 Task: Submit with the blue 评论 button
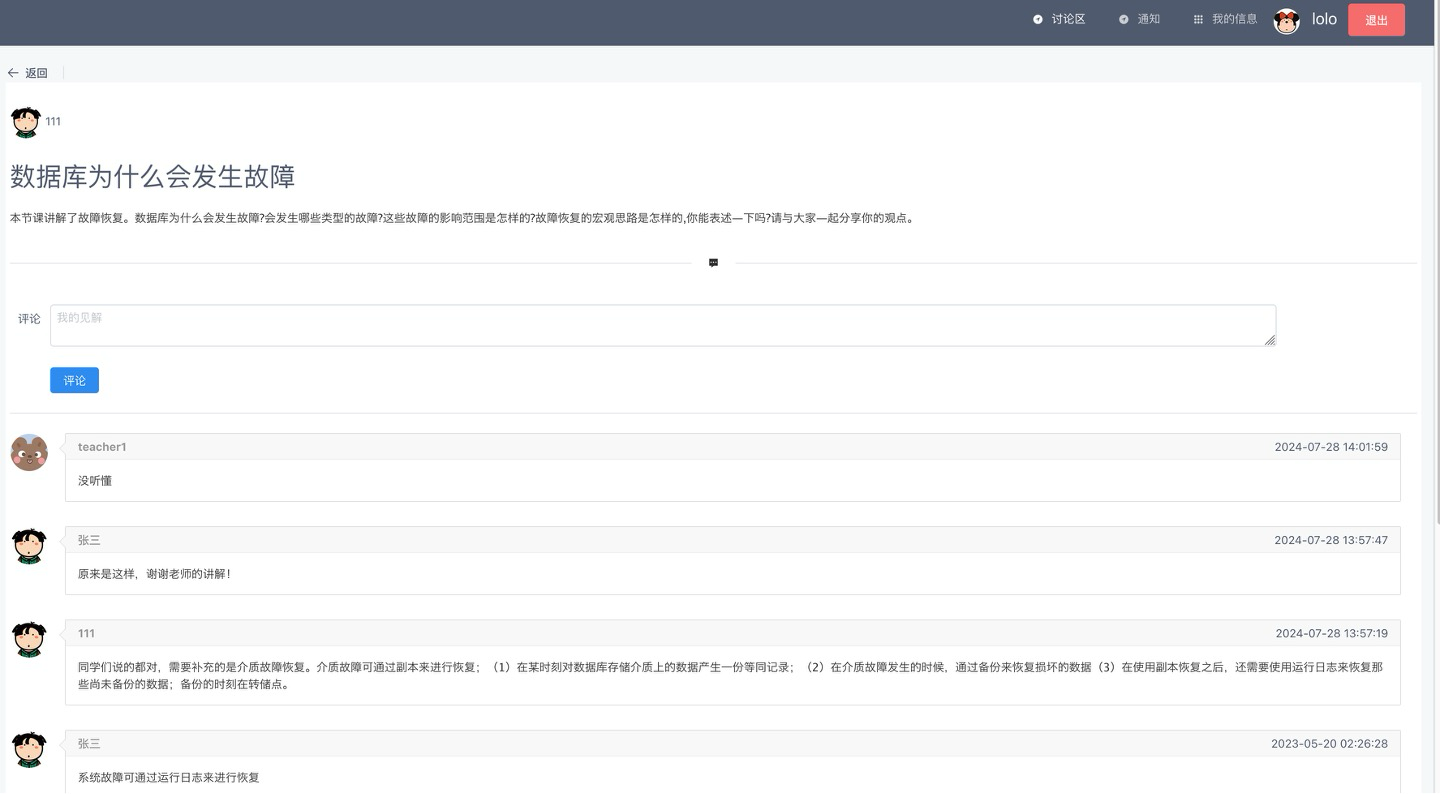74,380
